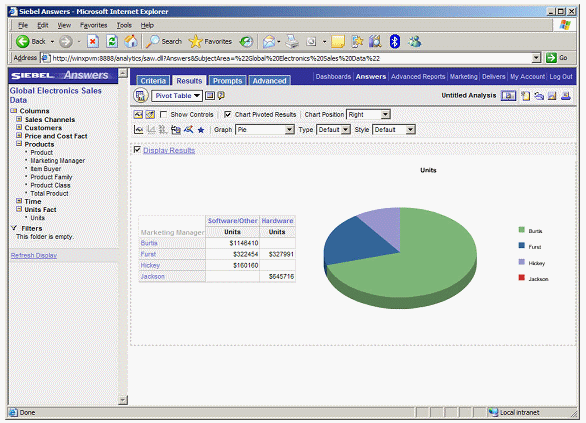The width and height of the screenshot is (586, 423).
Task: Stop page loading with red X icon
Action: coord(93,41)
